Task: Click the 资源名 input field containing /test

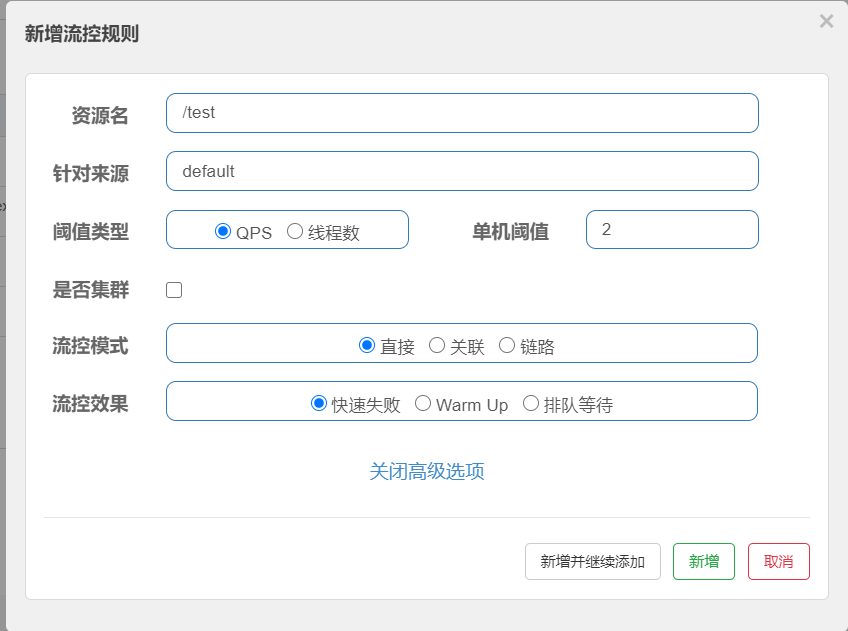Action: 462,113
